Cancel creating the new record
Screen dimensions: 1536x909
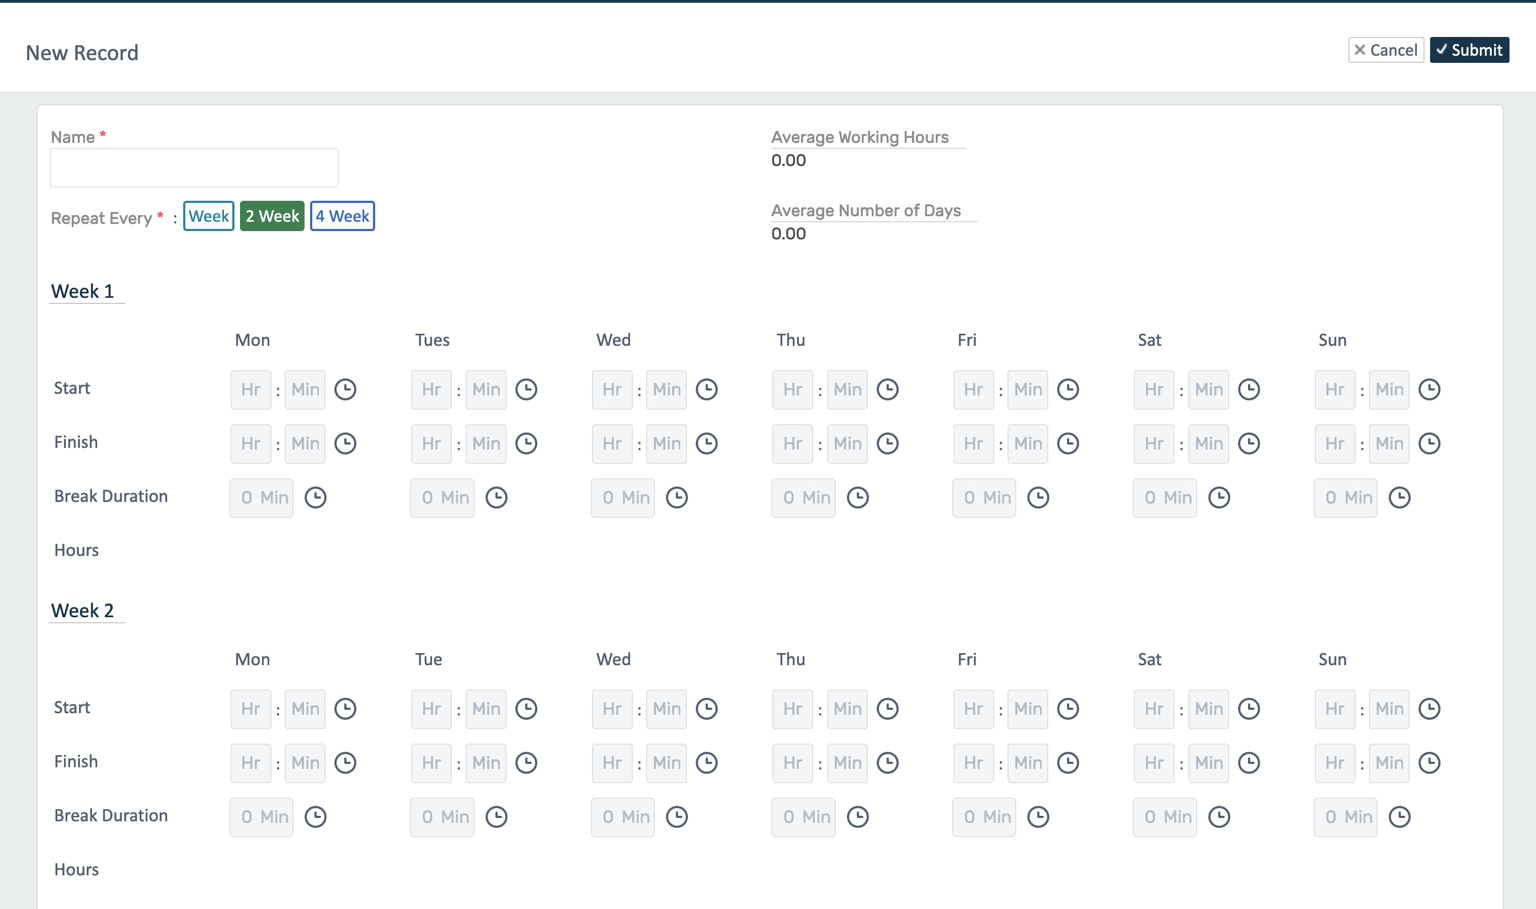tap(1386, 49)
